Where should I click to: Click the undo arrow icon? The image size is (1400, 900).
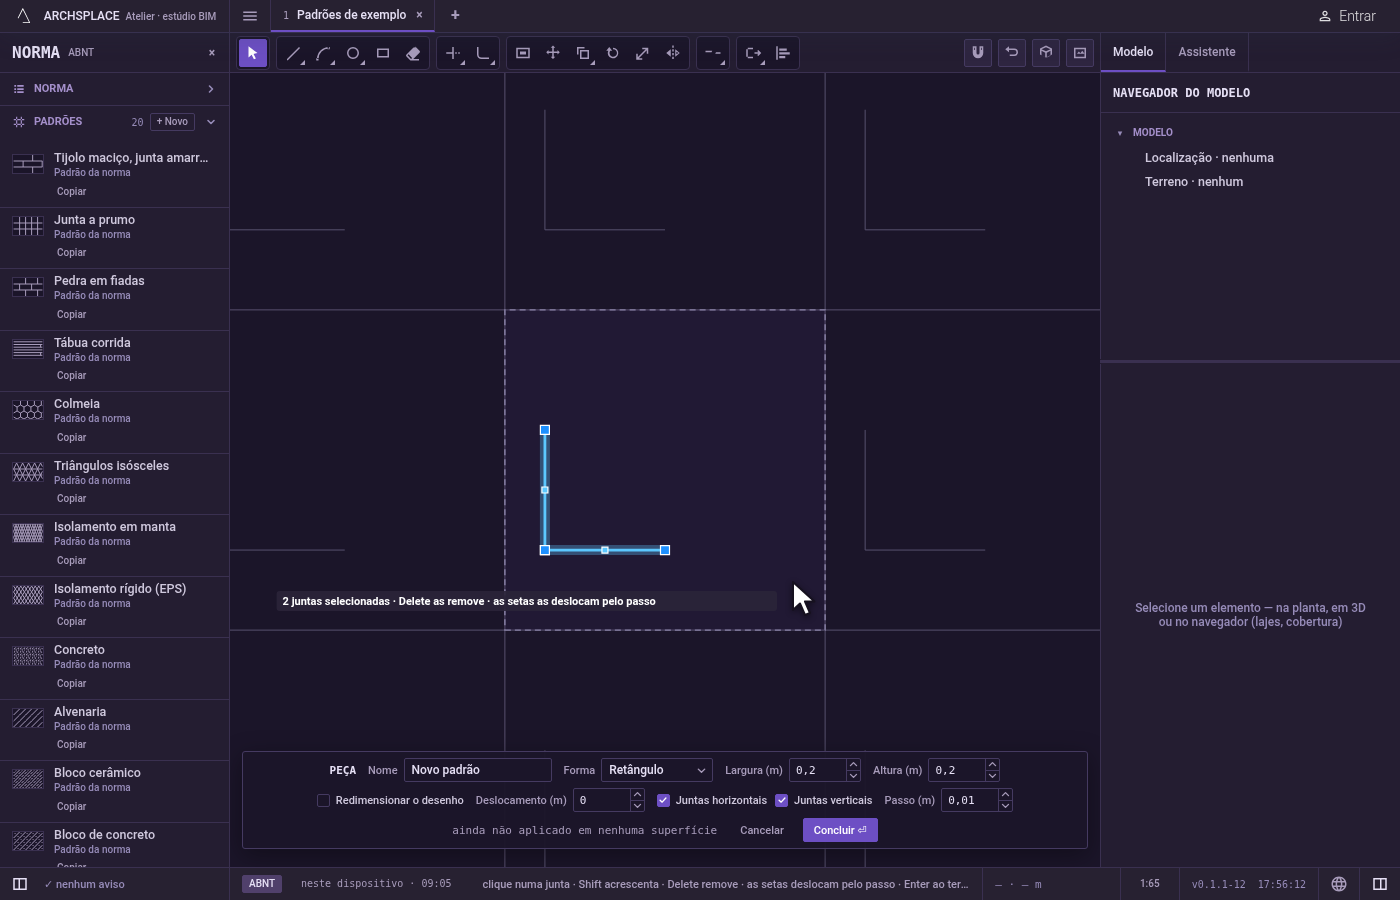(x=1012, y=53)
